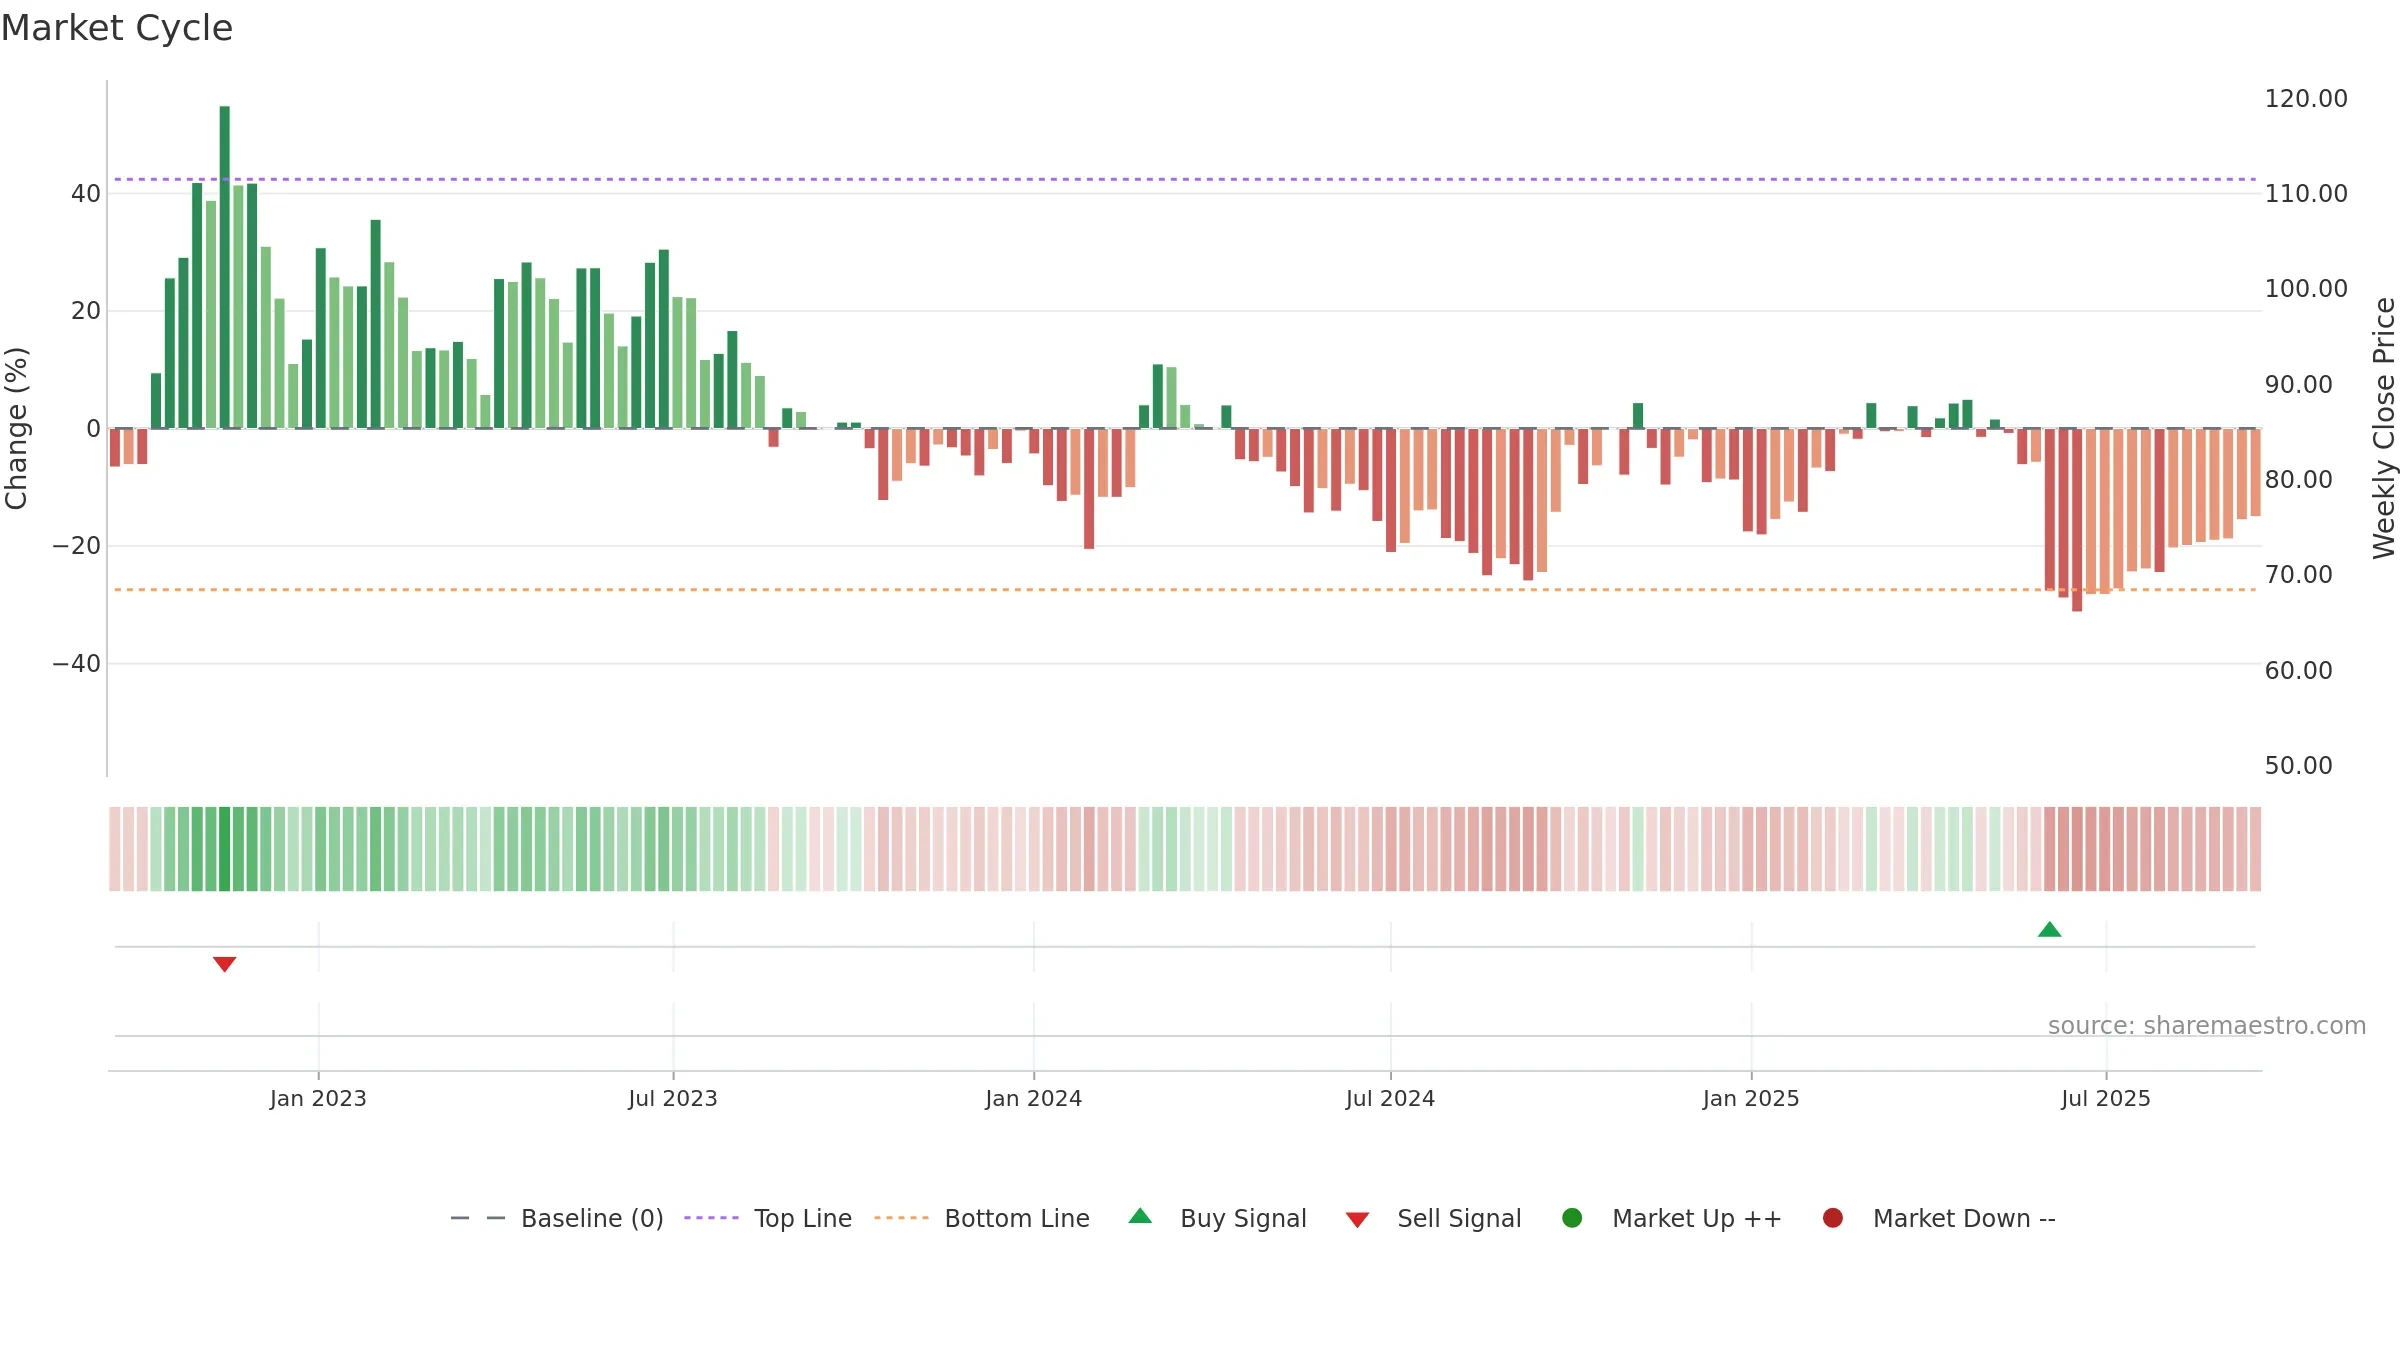Toggle the Sell Signal legend label
2400x1350 pixels.
(1459, 1218)
